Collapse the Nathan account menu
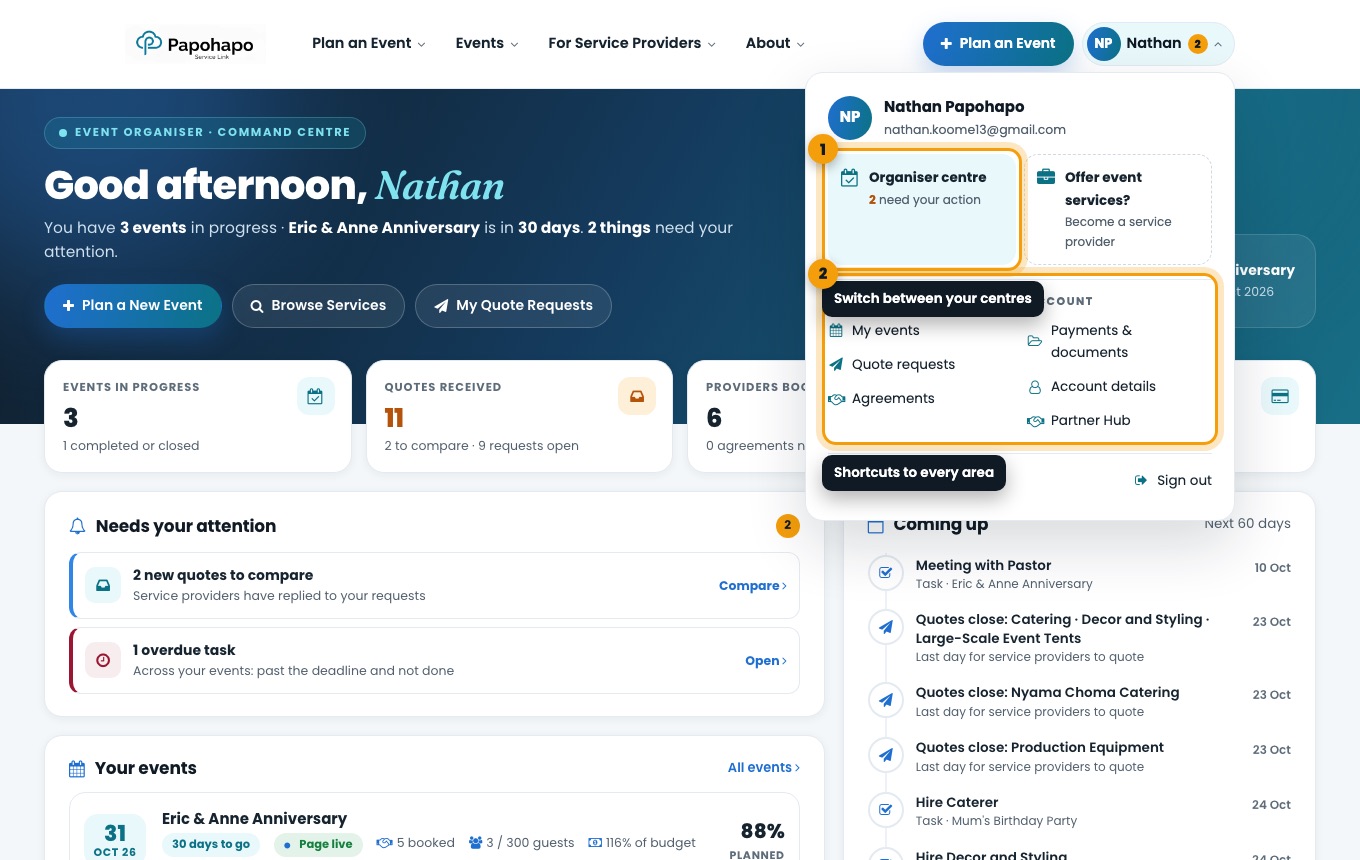This screenshot has width=1360, height=860. pyautogui.click(x=1159, y=44)
